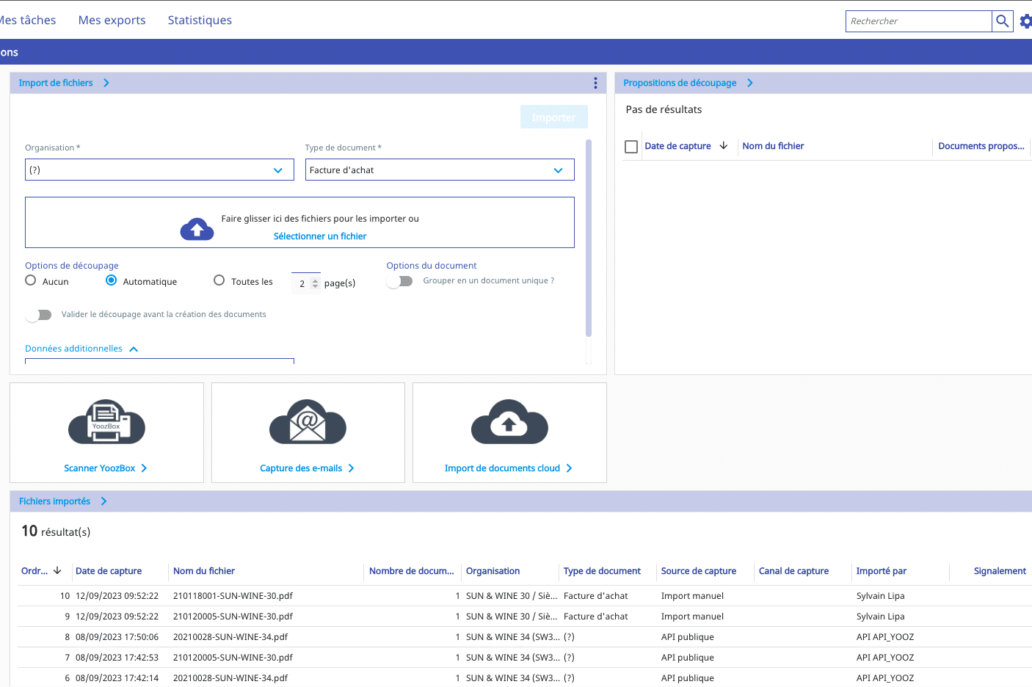Sort by Nom du fichier in proposals table
The width and height of the screenshot is (1032, 687).
(x=773, y=146)
